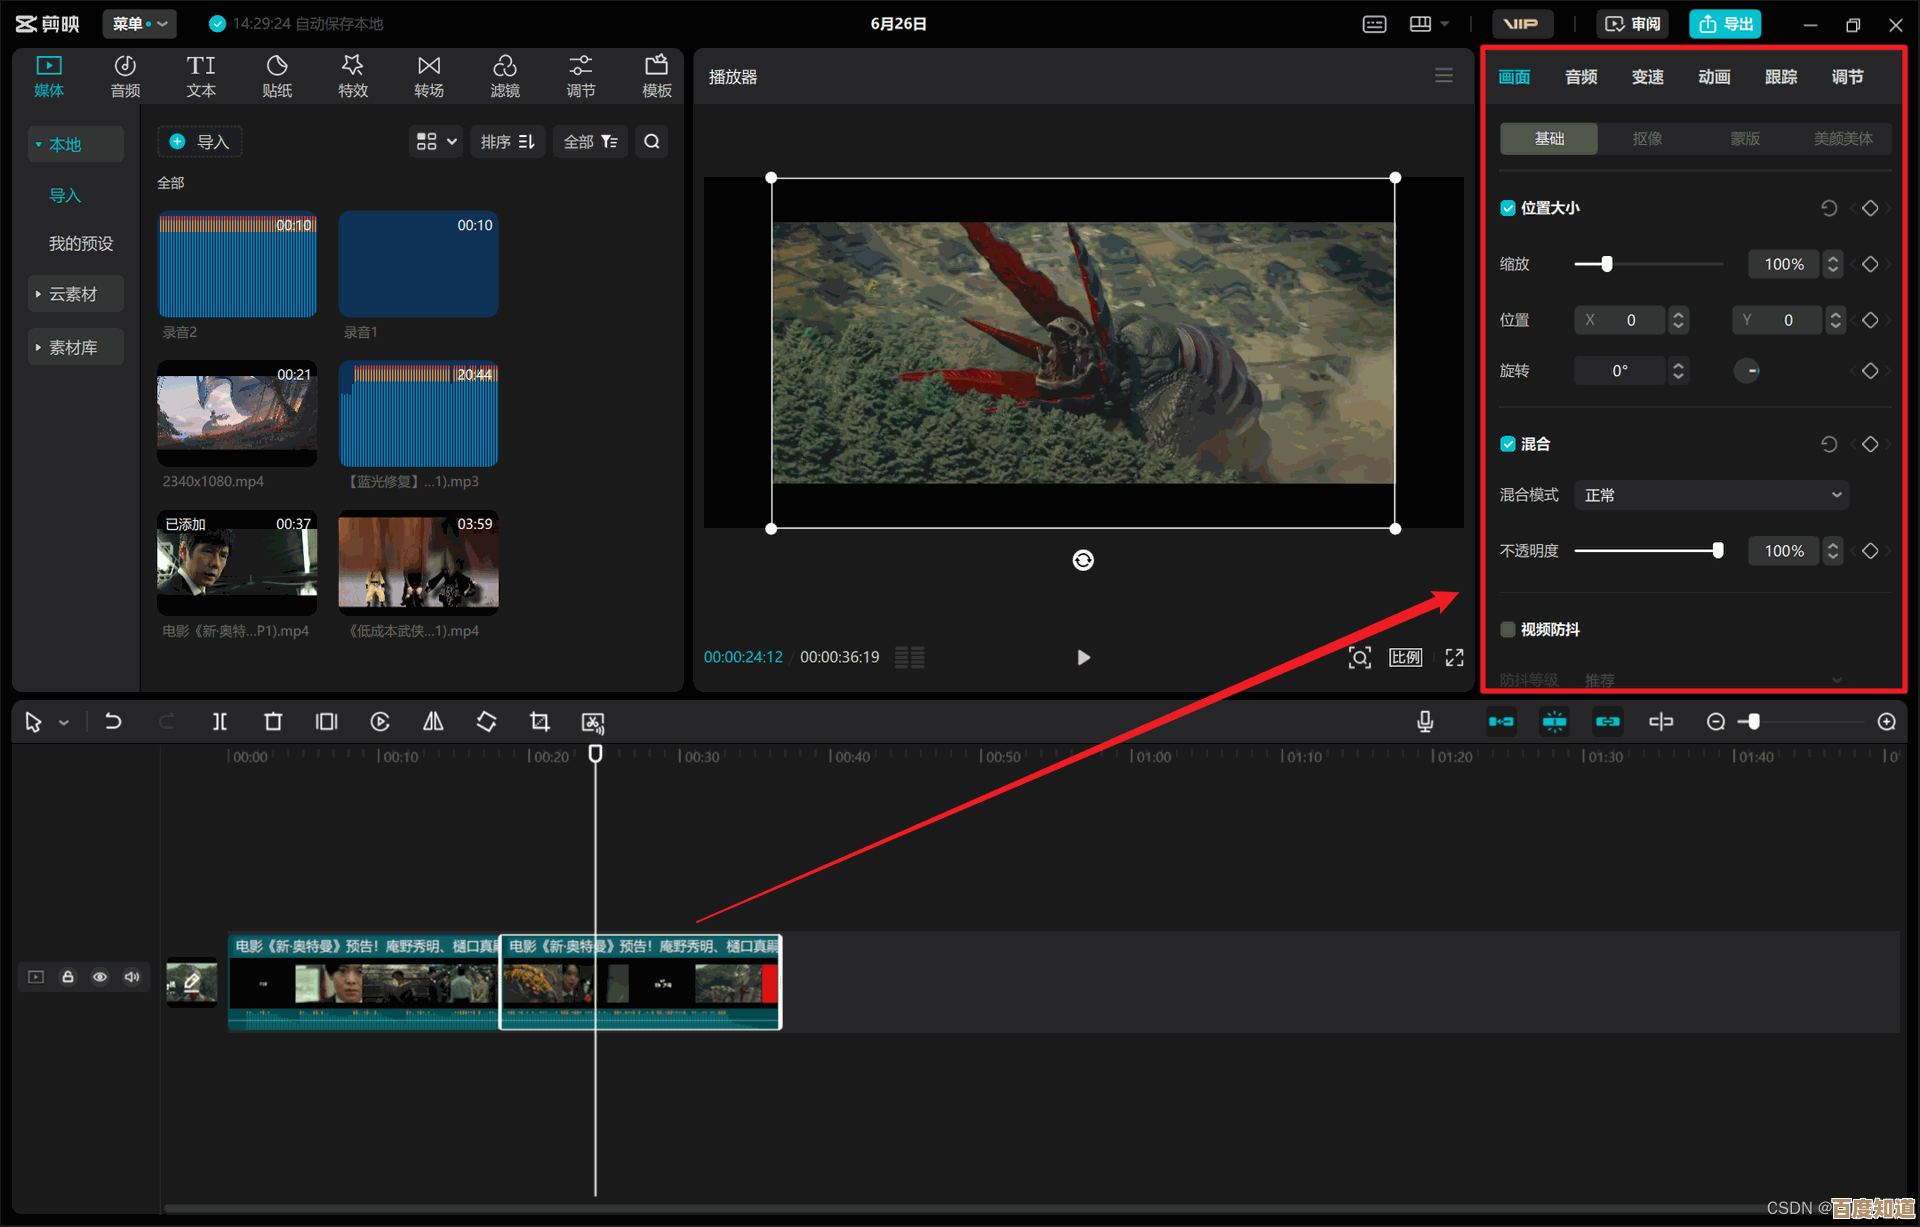Expand the 云素材 tree item
Screen dimensions: 1920x1227
click(74, 294)
